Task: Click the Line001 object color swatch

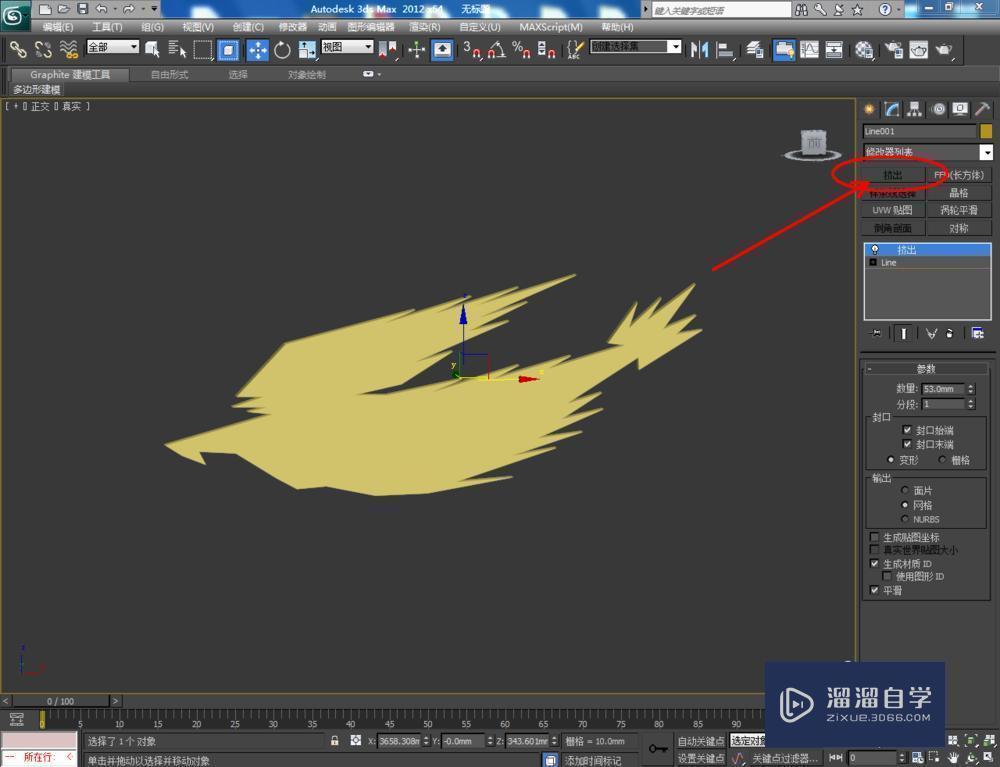Action: click(986, 131)
